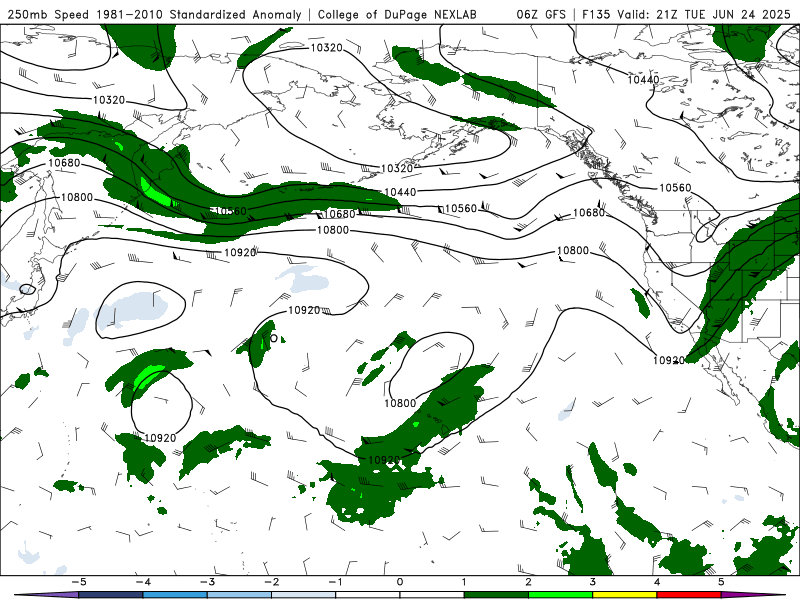The height and width of the screenshot is (600, 800).
Task: Click the '-3' colorbar tick label
Action: (207, 582)
